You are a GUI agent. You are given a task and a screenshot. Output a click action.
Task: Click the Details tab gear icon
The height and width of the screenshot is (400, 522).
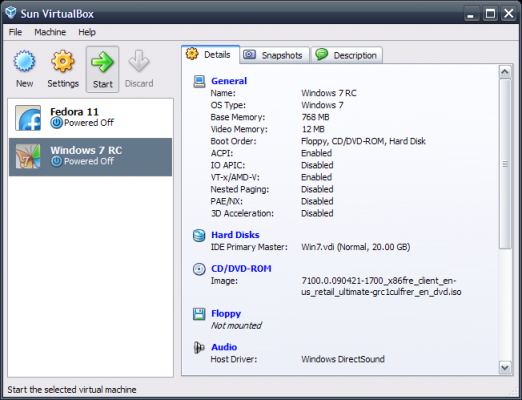(192, 54)
